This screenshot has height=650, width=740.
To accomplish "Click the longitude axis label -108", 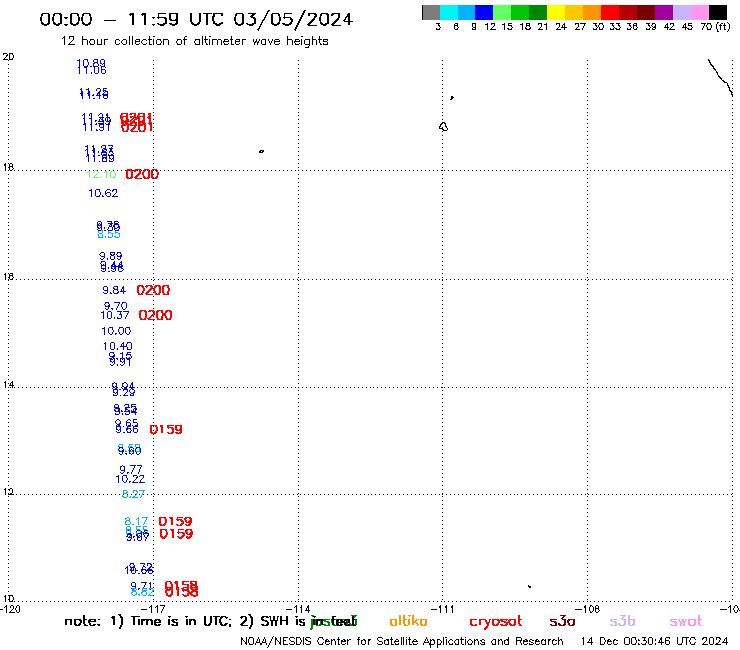I will click(589, 609).
